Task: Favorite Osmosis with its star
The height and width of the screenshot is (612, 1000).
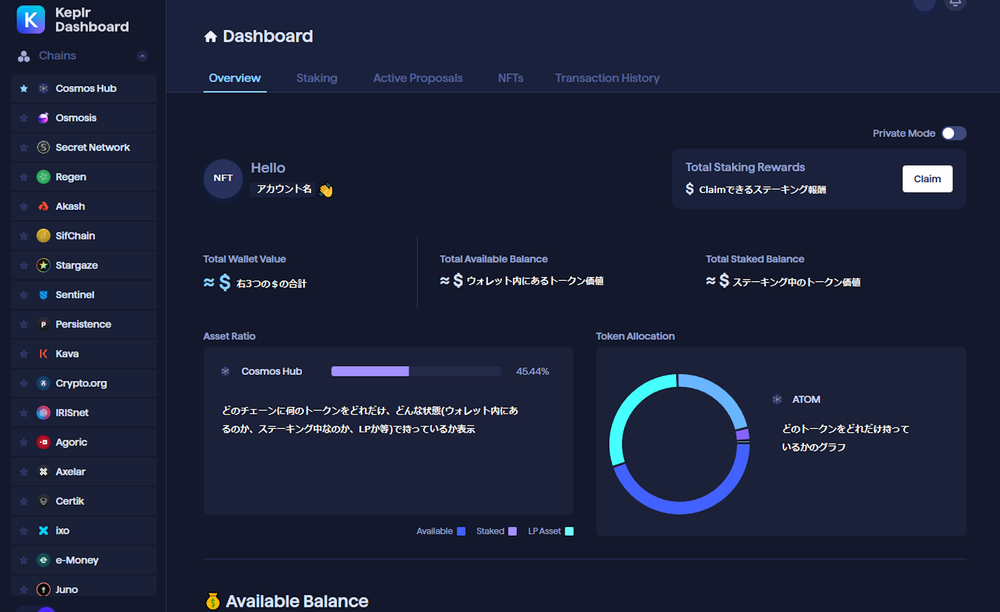Action: (24, 118)
